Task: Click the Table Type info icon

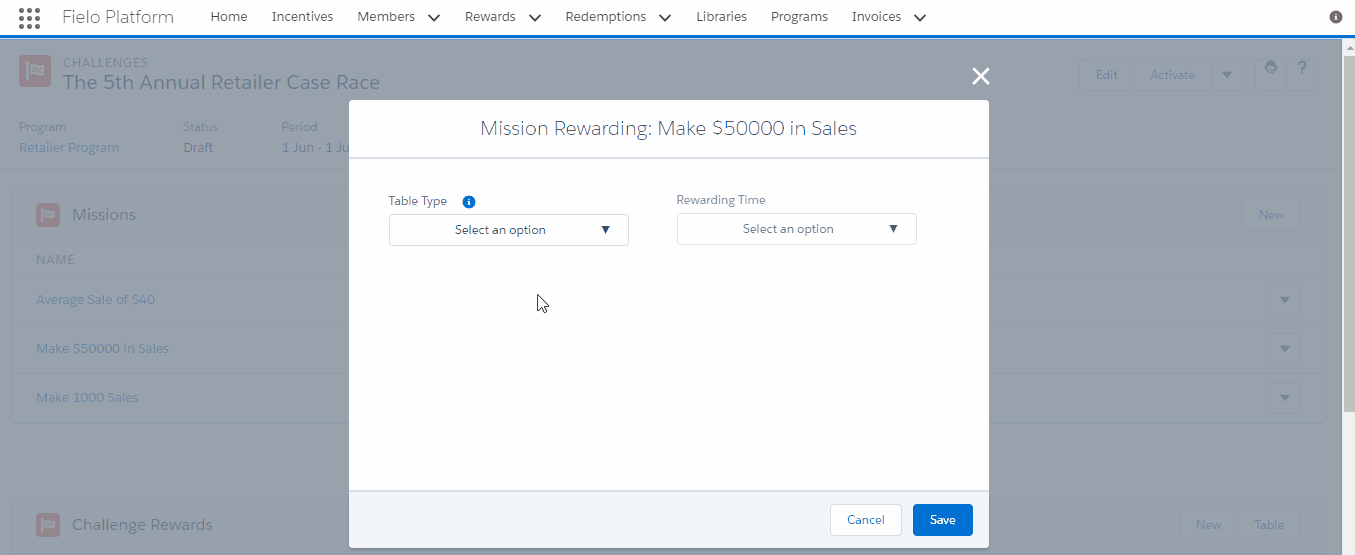Action: (469, 201)
